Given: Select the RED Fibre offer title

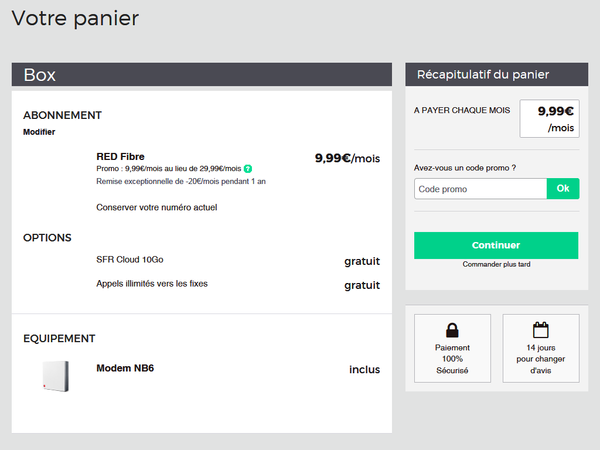Looking at the screenshot, I should click(x=120, y=156).
